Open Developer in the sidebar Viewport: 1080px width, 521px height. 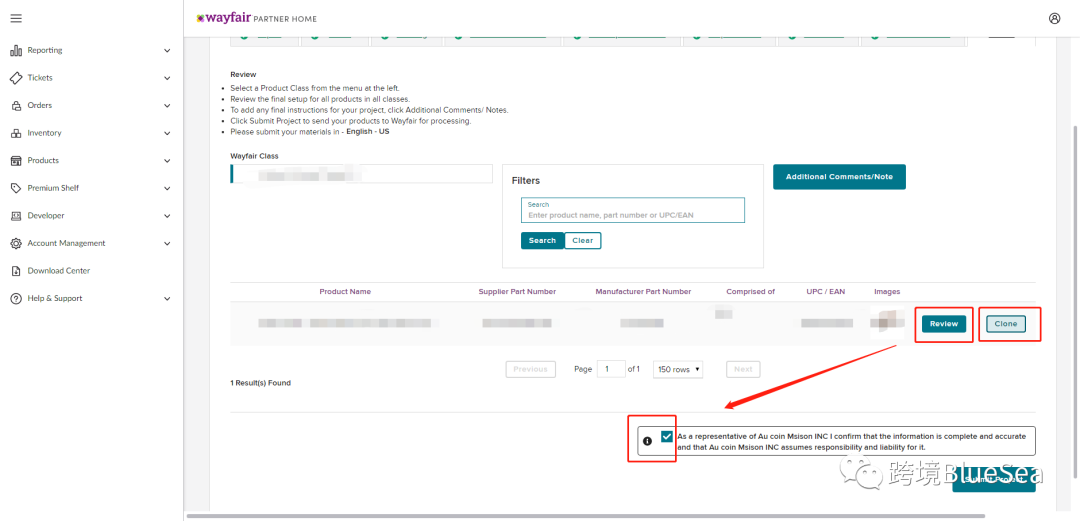click(45, 216)
